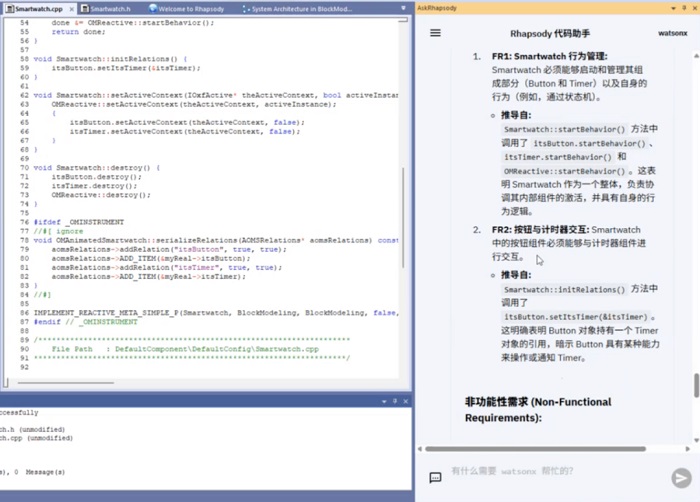Viewport: 700px width, 502px height.
Task: Click the chat panel vertical scrollbar thumb
Action: (x=696, y=385)
